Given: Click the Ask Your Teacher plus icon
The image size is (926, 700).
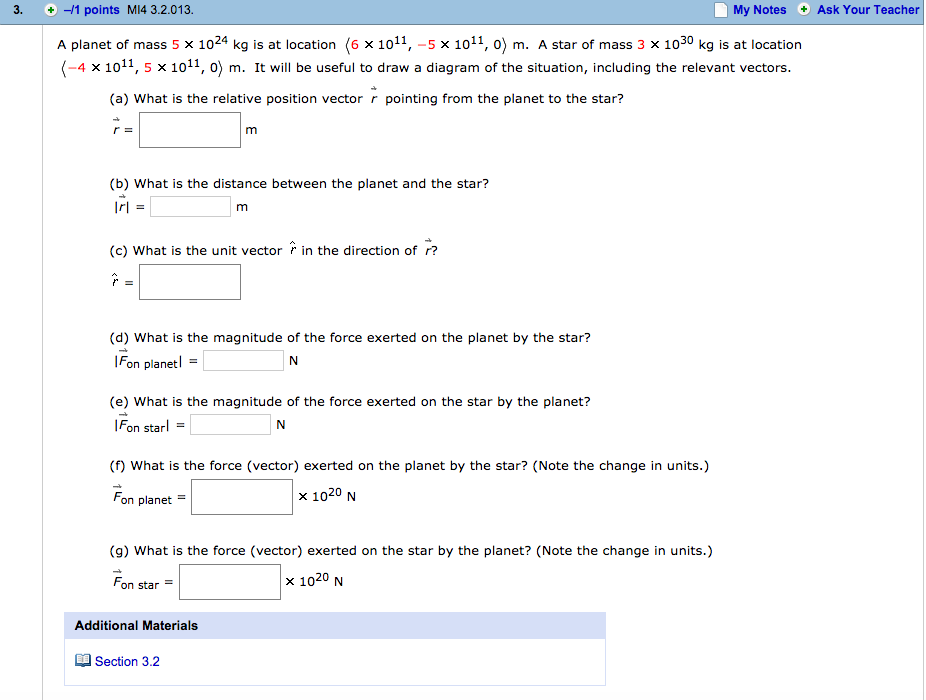Looking at the screenshot, I should coord(804,9).
